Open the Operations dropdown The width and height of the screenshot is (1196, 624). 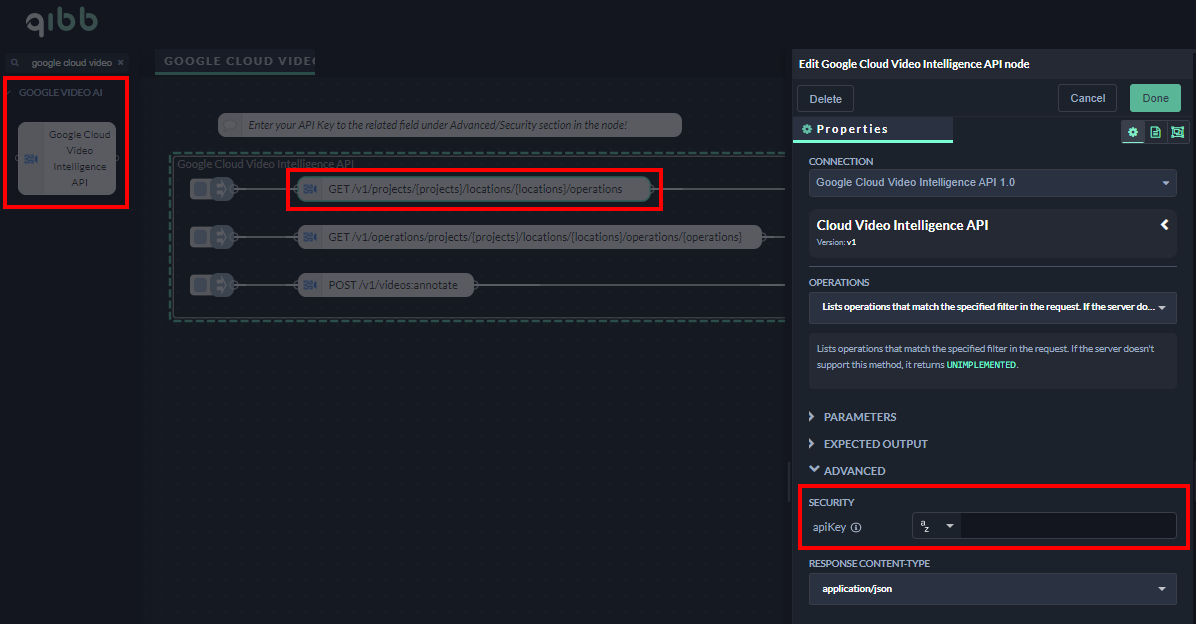[992, 307]
